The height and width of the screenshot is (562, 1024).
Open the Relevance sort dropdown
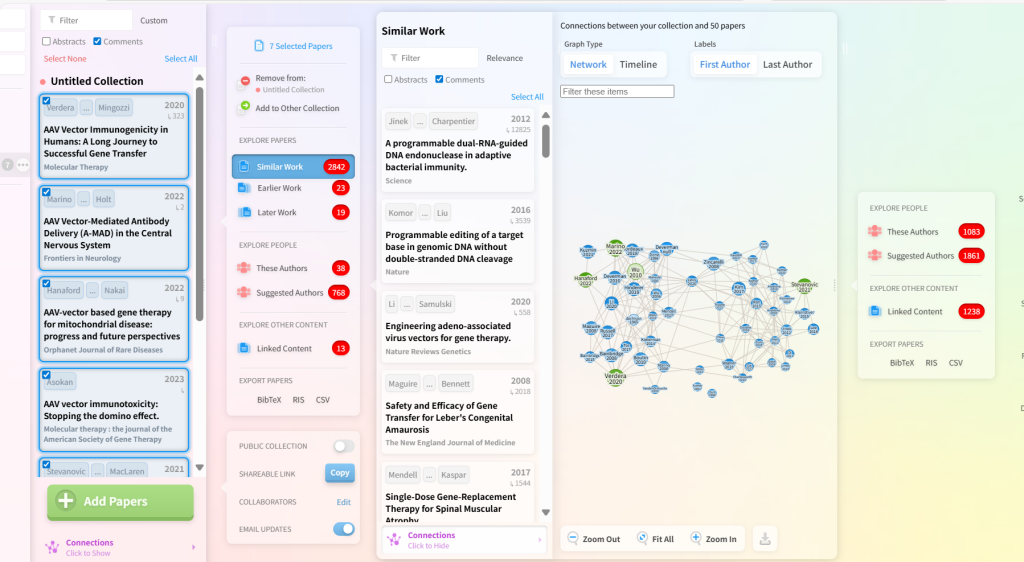[504, 58]
